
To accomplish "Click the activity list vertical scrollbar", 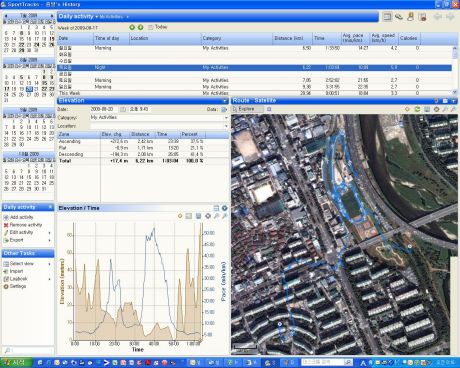I will coord(455,70).
